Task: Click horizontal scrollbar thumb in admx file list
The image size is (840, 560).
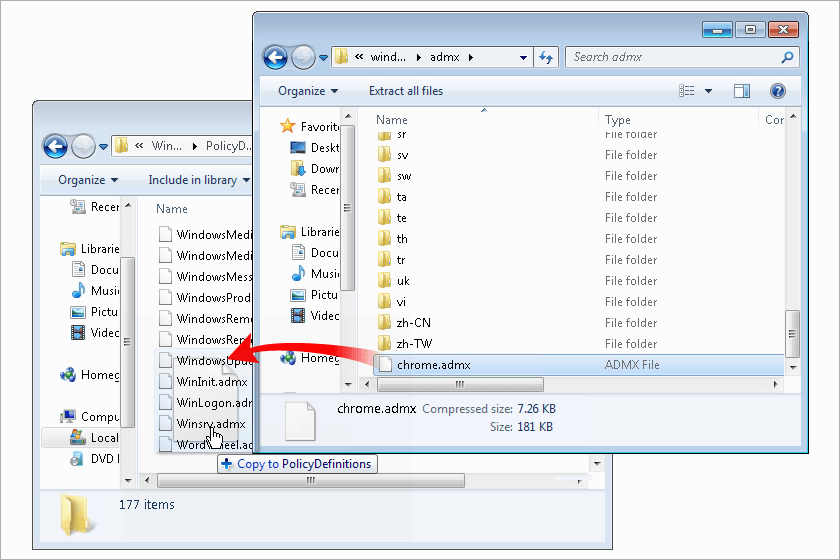Action: pyautogui.click(x=460, y=384)
